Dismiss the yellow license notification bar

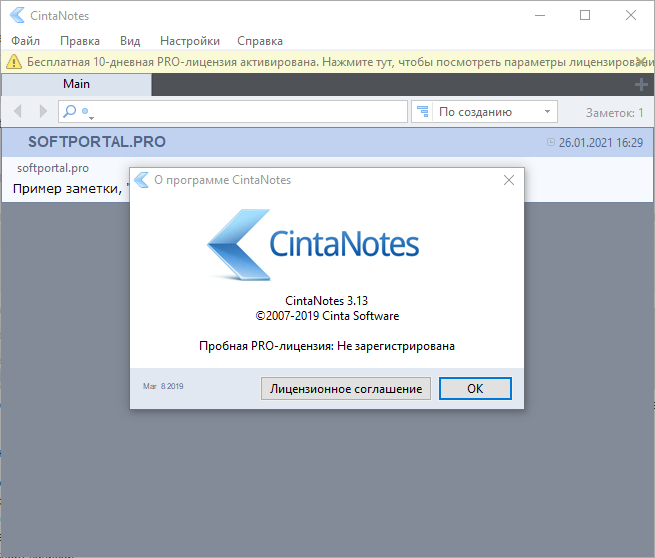[642, 61]
